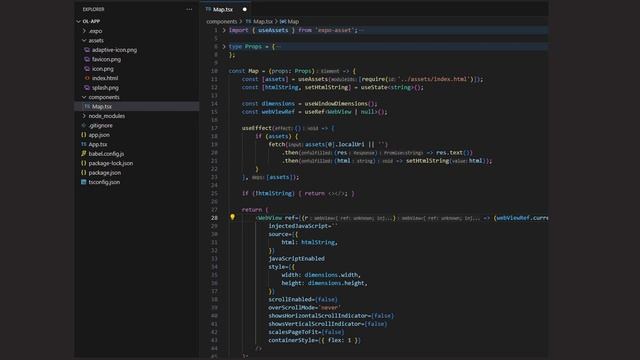The height and width of the screenshot is (360, 640).
Task: Open App.tsx from explorer
Action: (x=98, y=144)
